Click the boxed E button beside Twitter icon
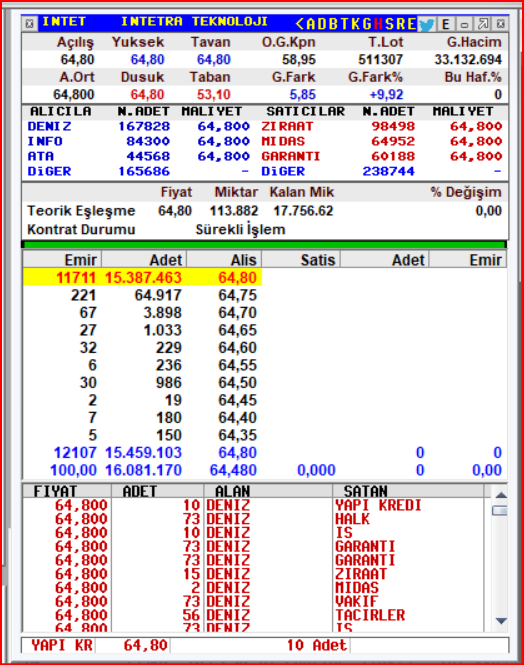 pos(446,24)
